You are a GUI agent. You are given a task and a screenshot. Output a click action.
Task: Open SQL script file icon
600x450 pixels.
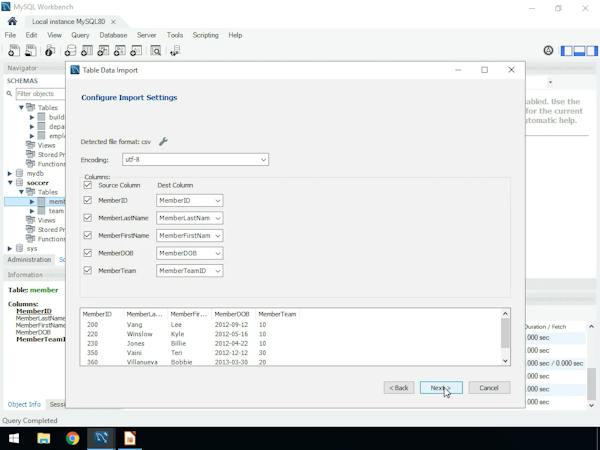[x=31, y=51]
